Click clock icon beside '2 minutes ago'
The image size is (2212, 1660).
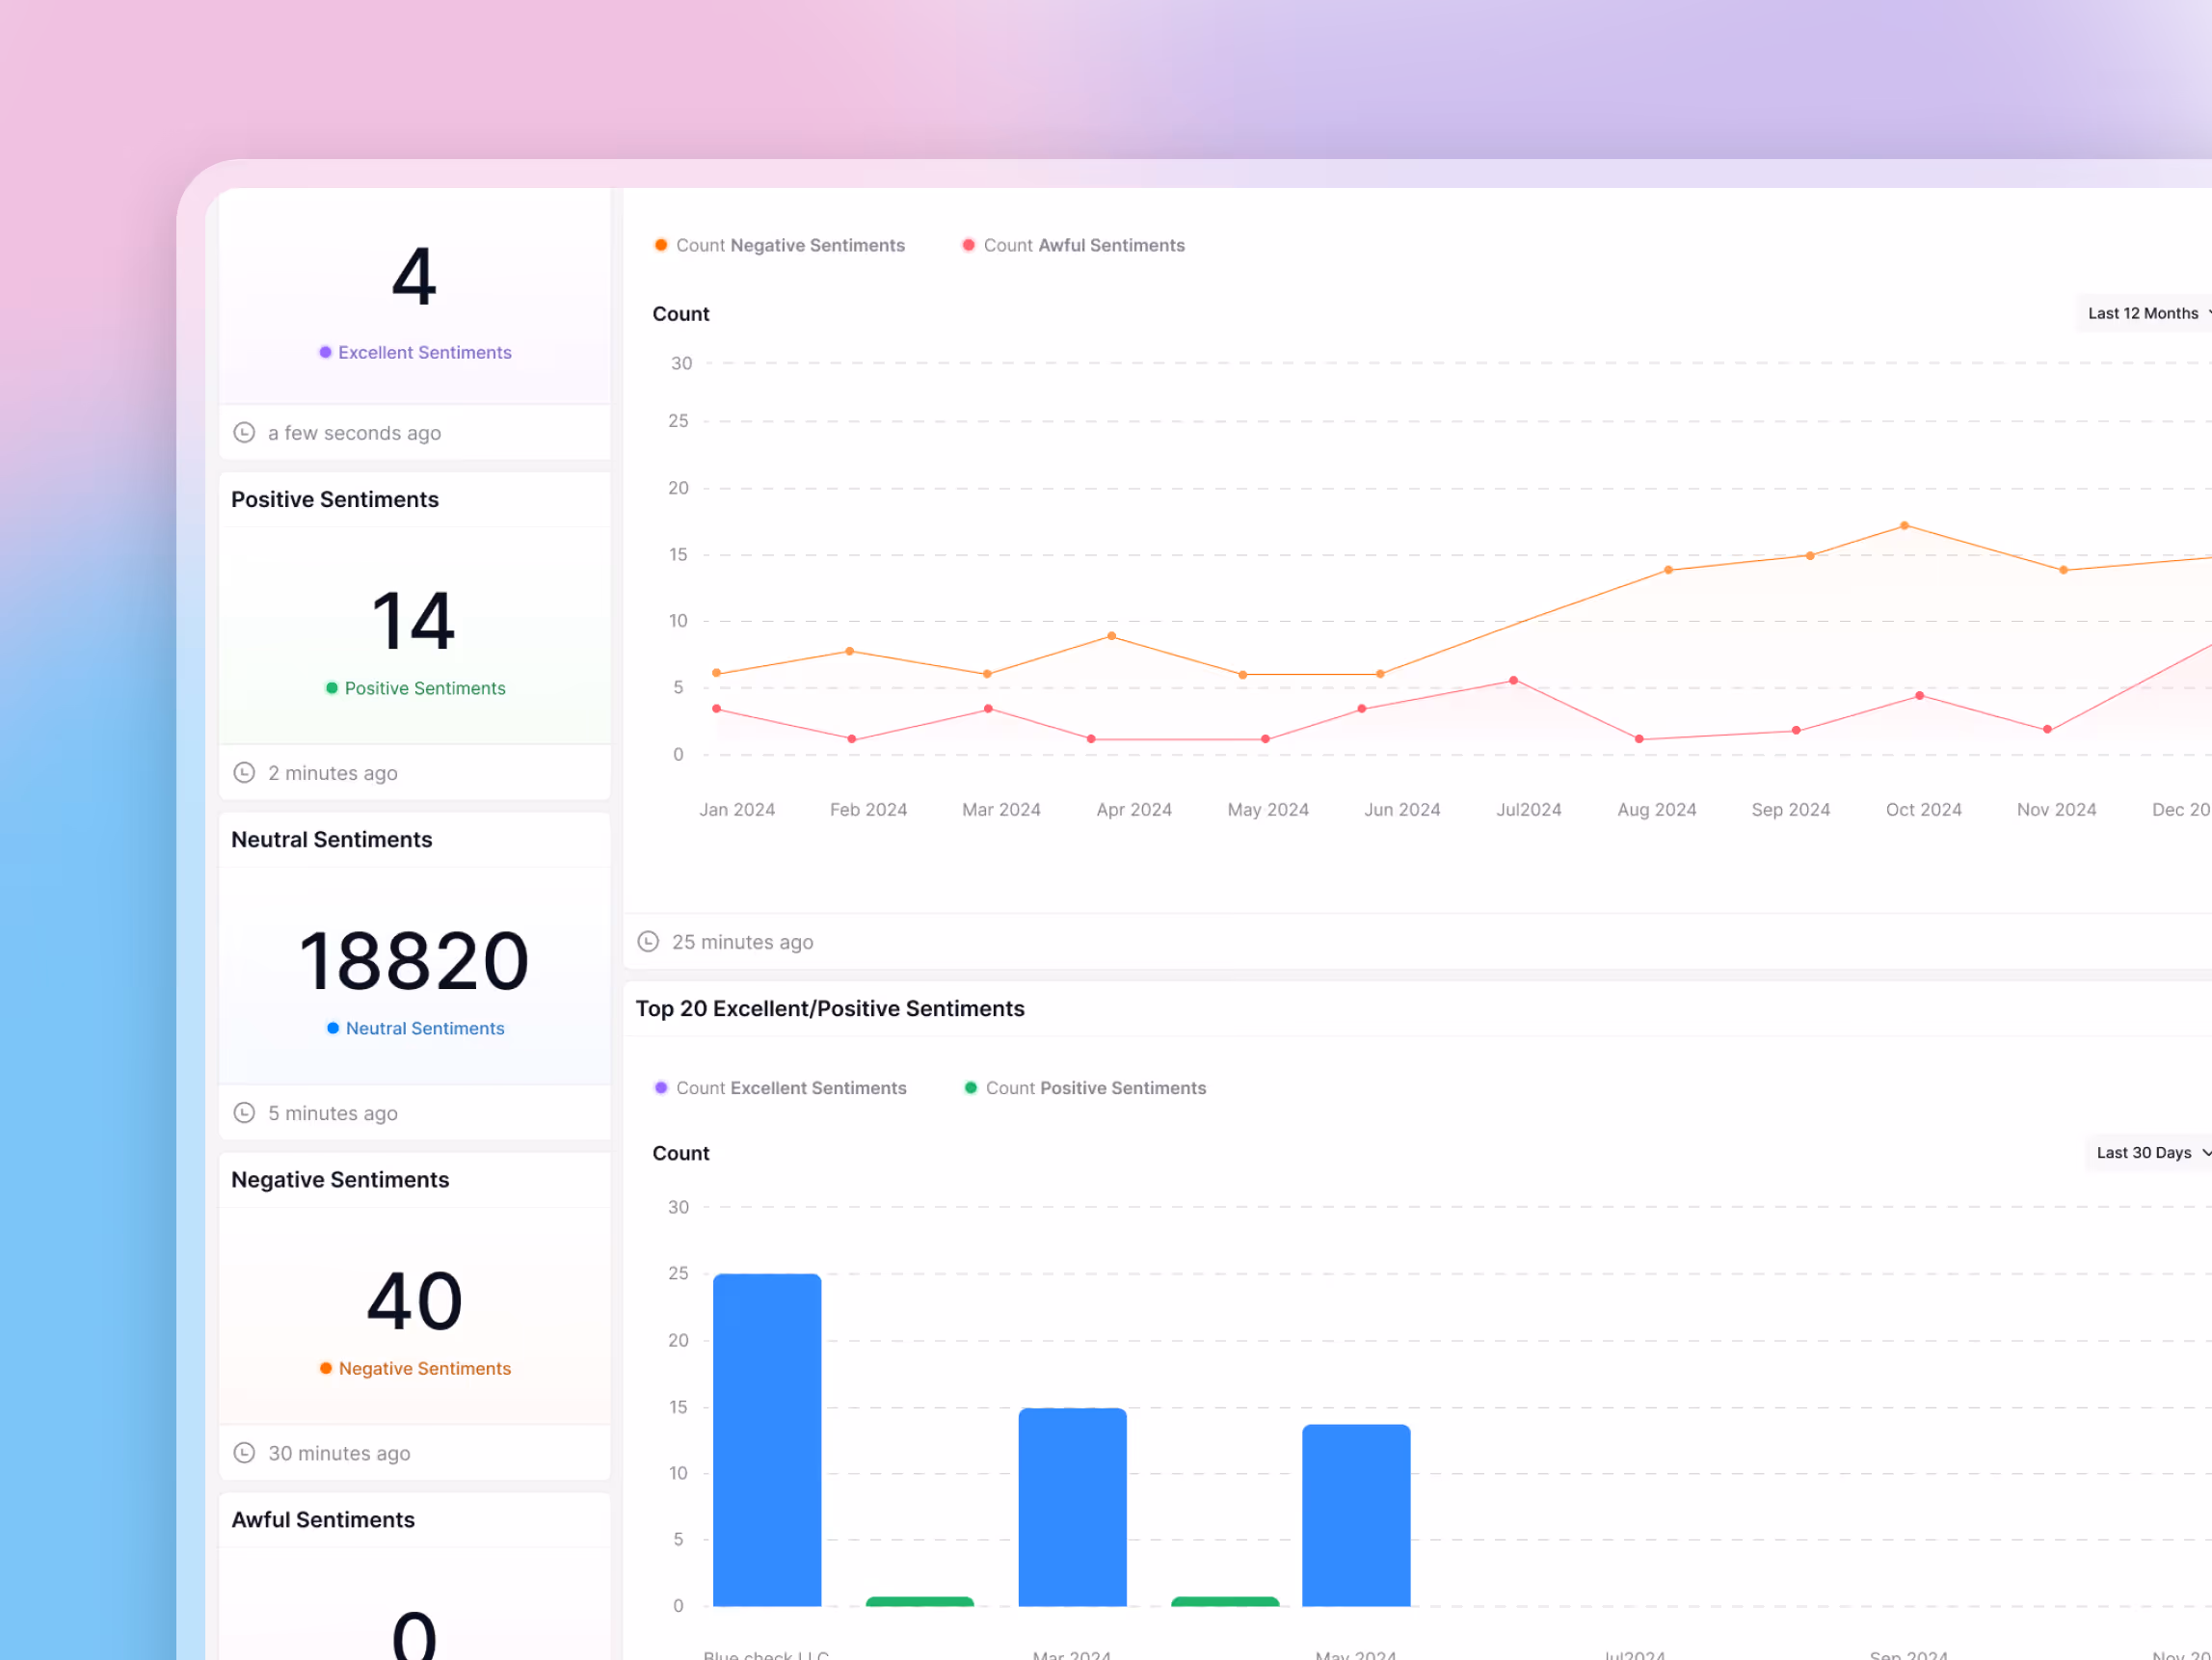[x=244, y=773]
